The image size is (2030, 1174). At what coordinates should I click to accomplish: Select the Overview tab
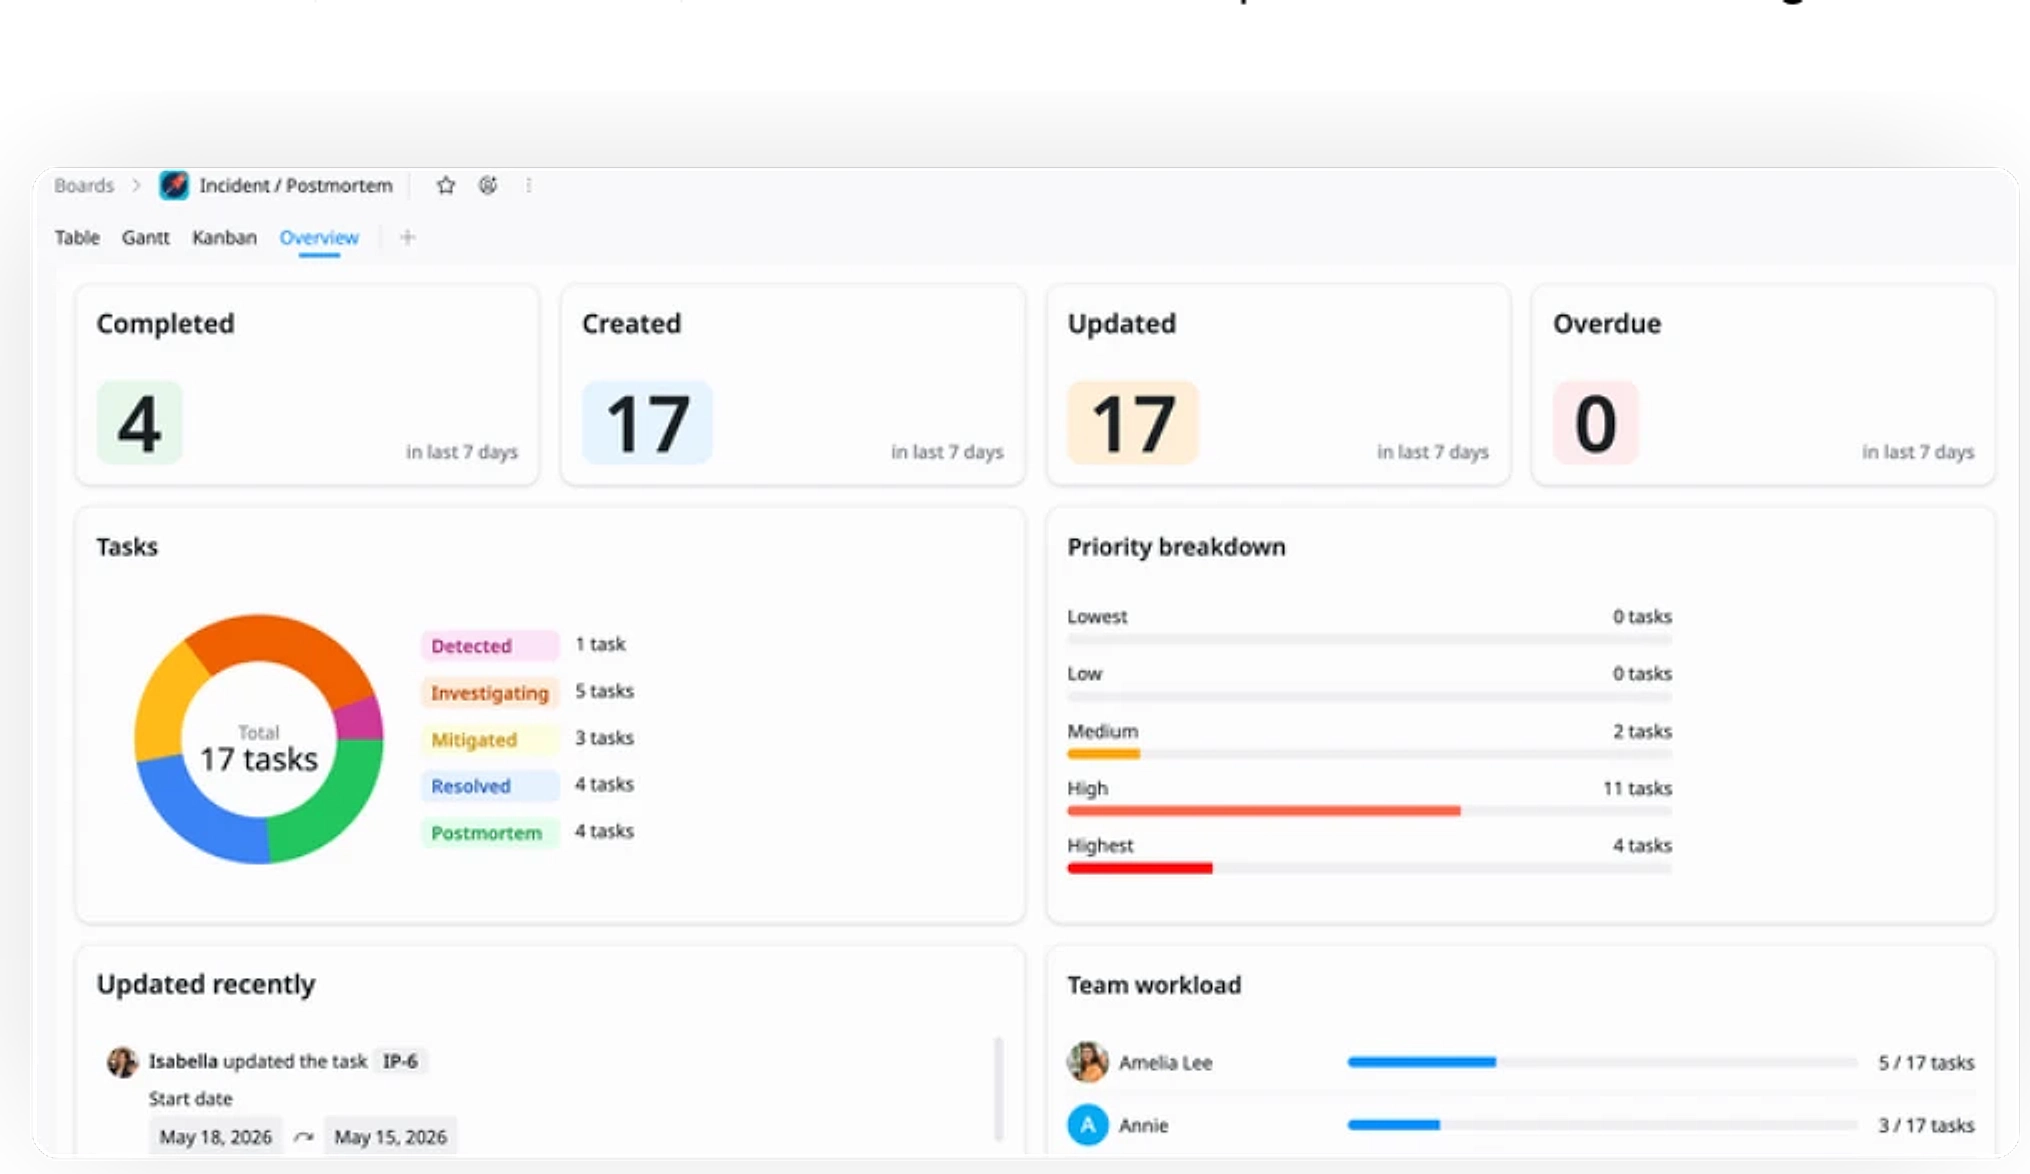pos(319,237)
